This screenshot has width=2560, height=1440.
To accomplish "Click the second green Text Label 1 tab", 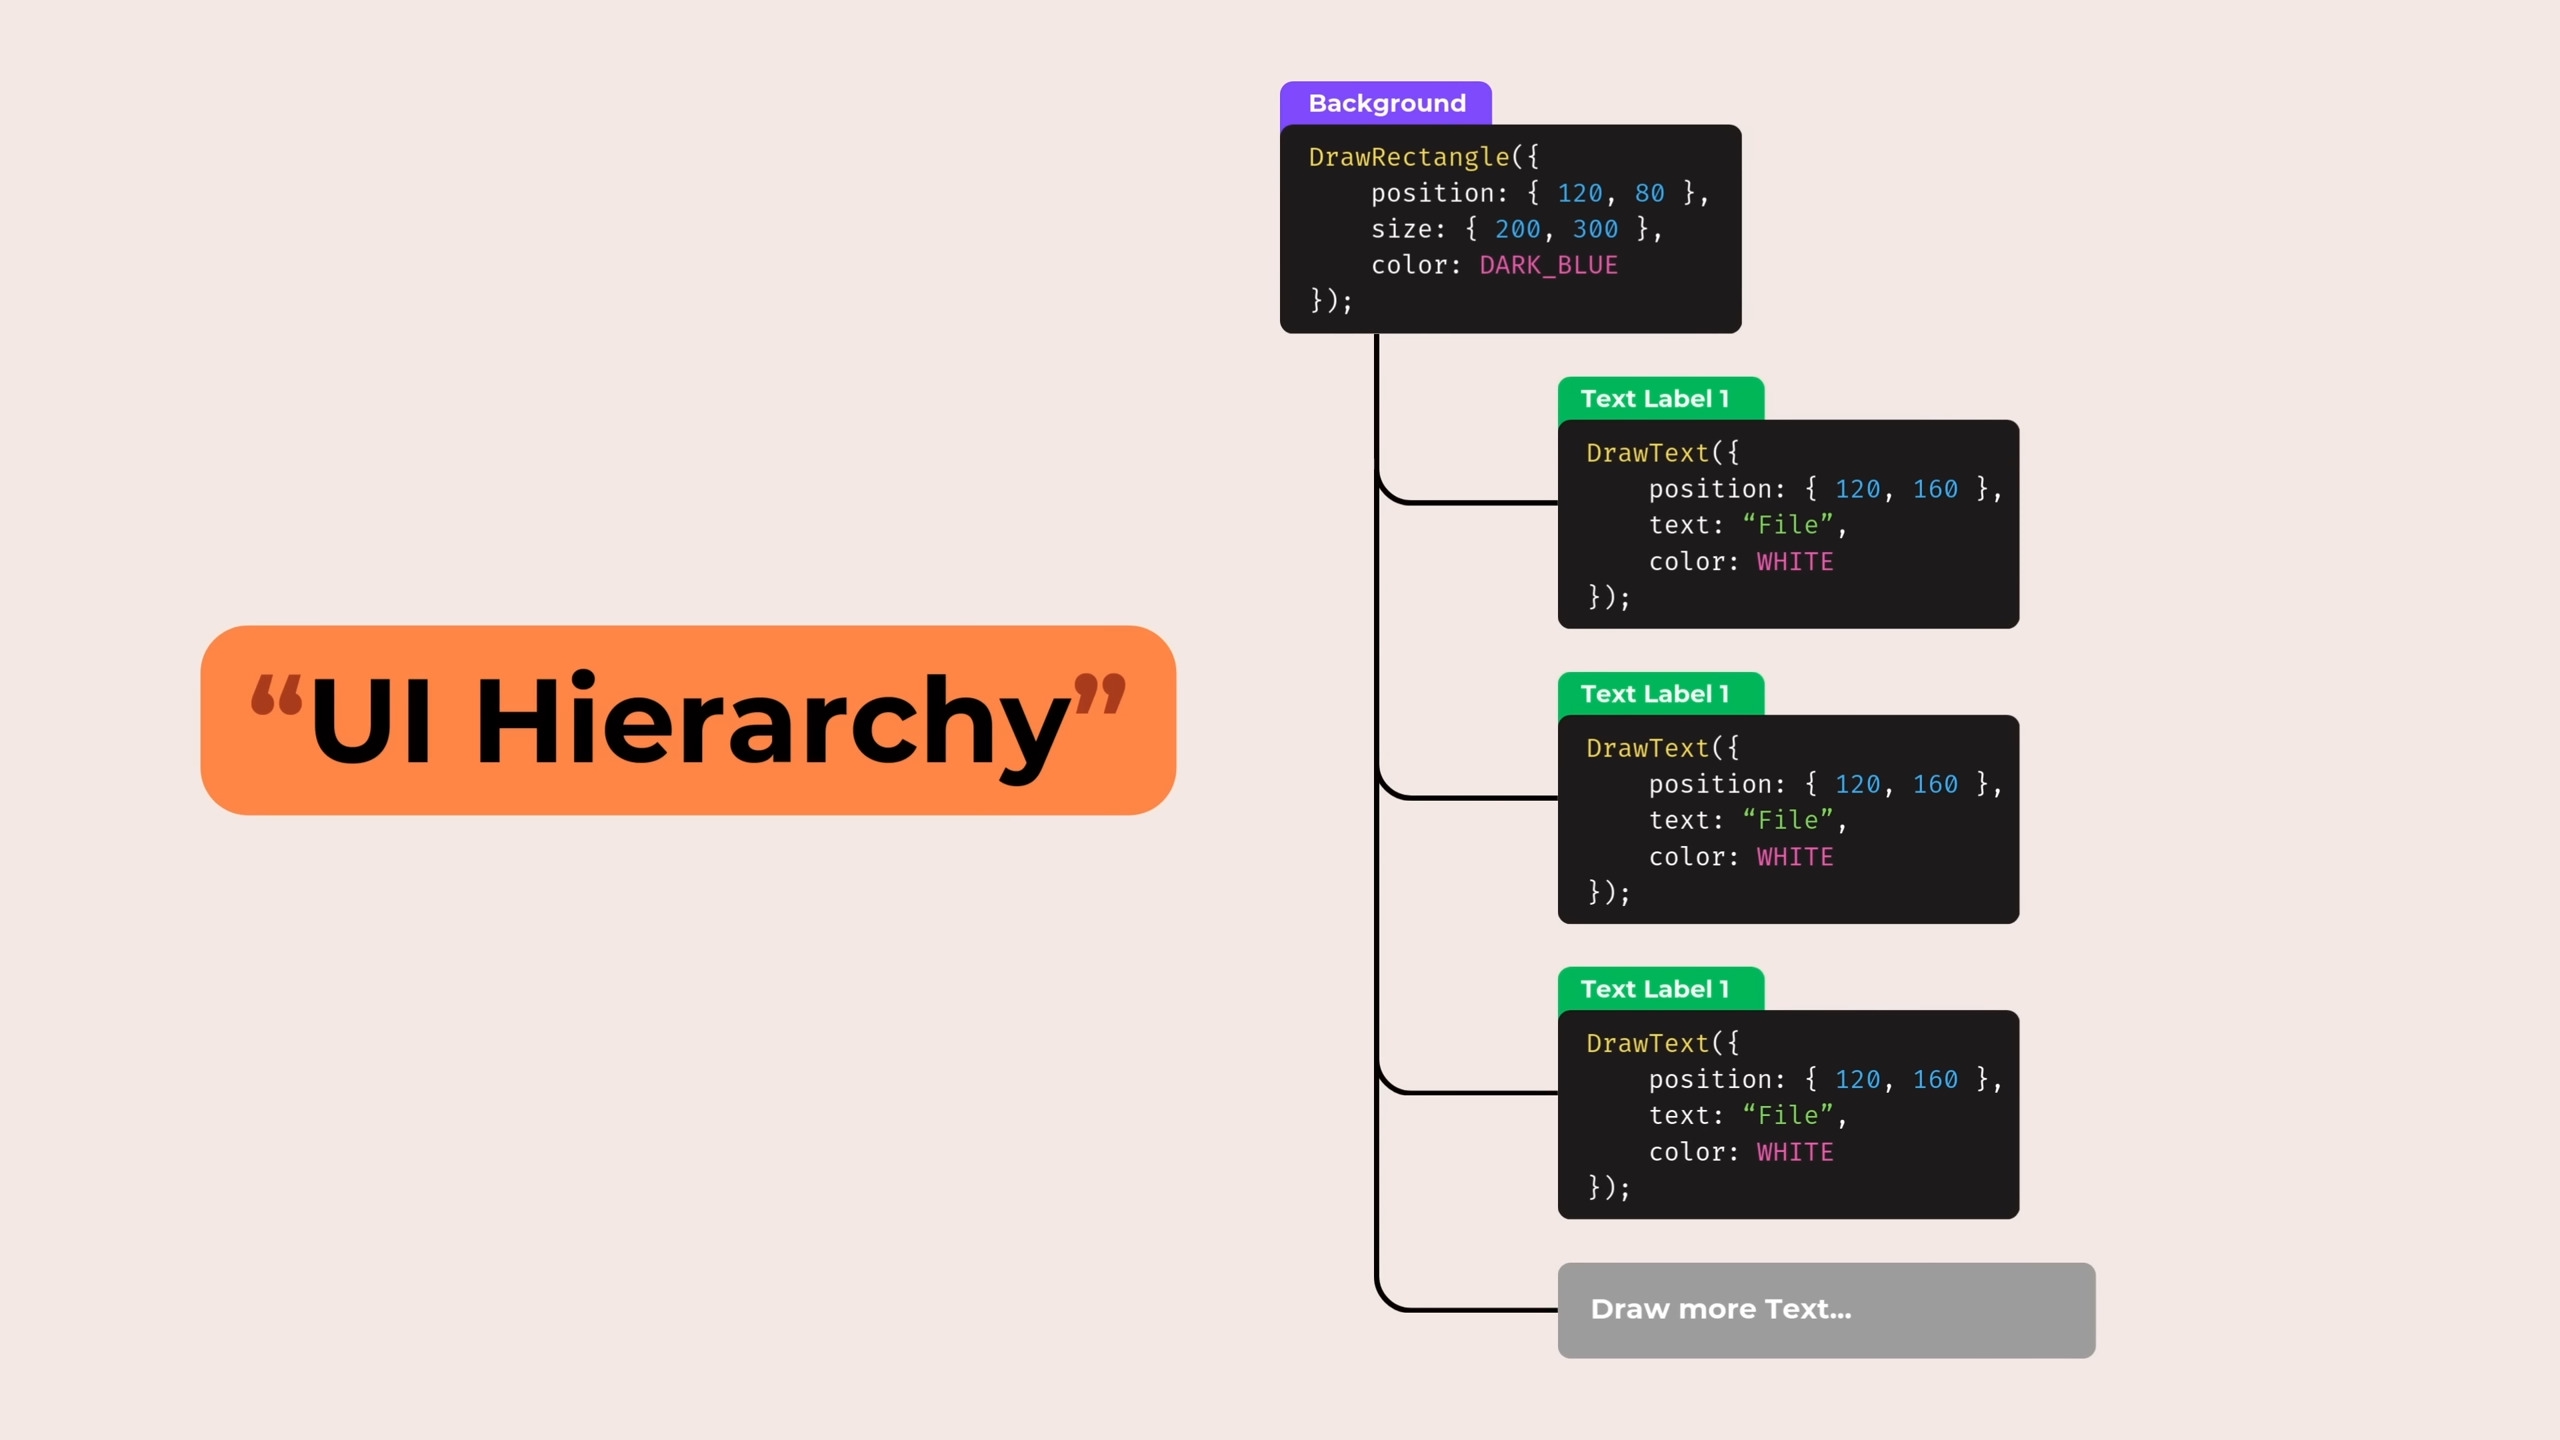I will [1660, 693].
